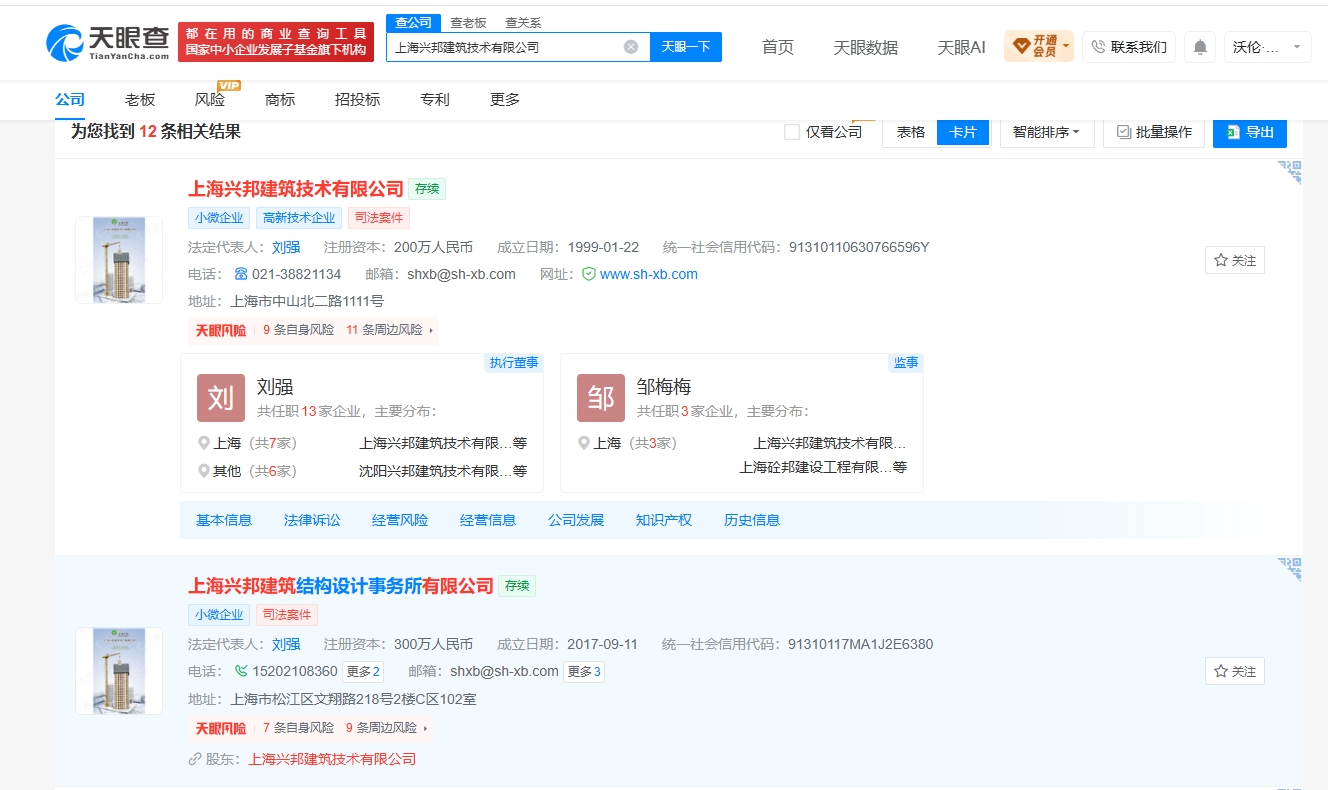
Task: Click 刘 avatar in executive card
Action: click(221, 398)
